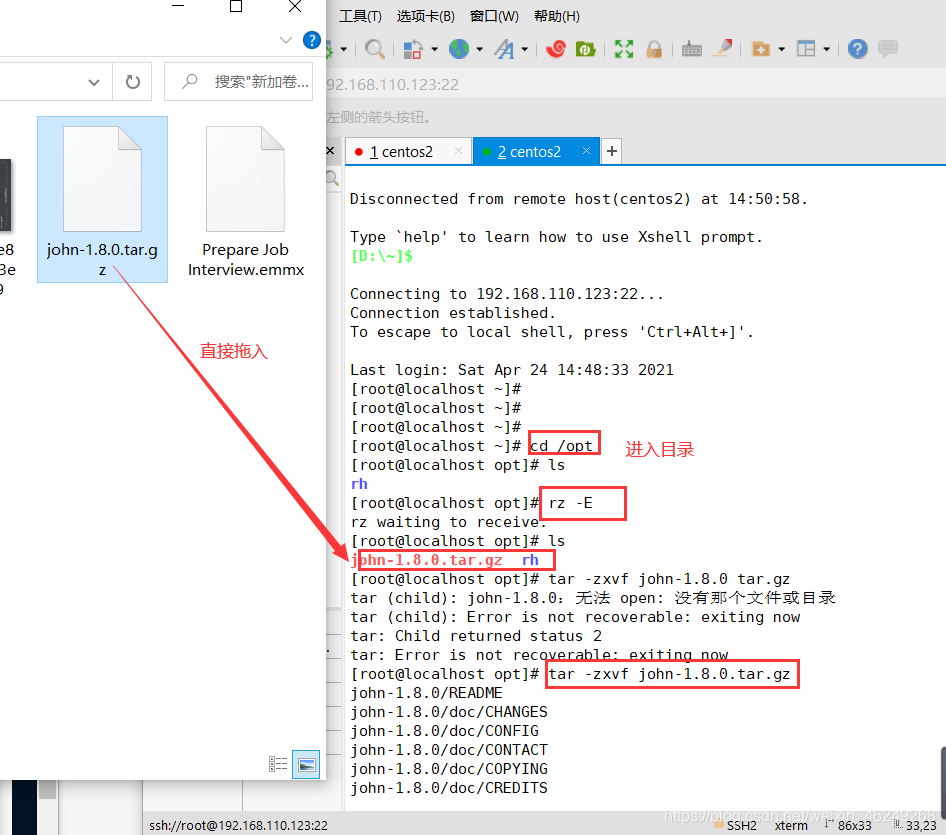The image size is (946, 835).
Task: Click the Explorer search box '搜索"新加卷...'
Action: click(238, 81)
